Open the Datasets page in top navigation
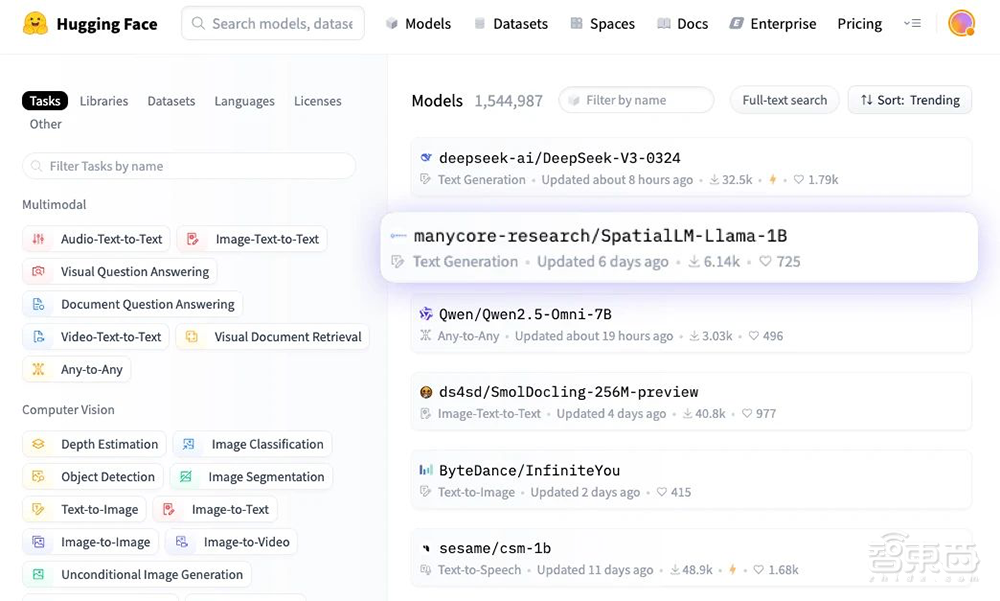Image resolution: width=1000 pixels, height=601 pixels. (510, 23)
